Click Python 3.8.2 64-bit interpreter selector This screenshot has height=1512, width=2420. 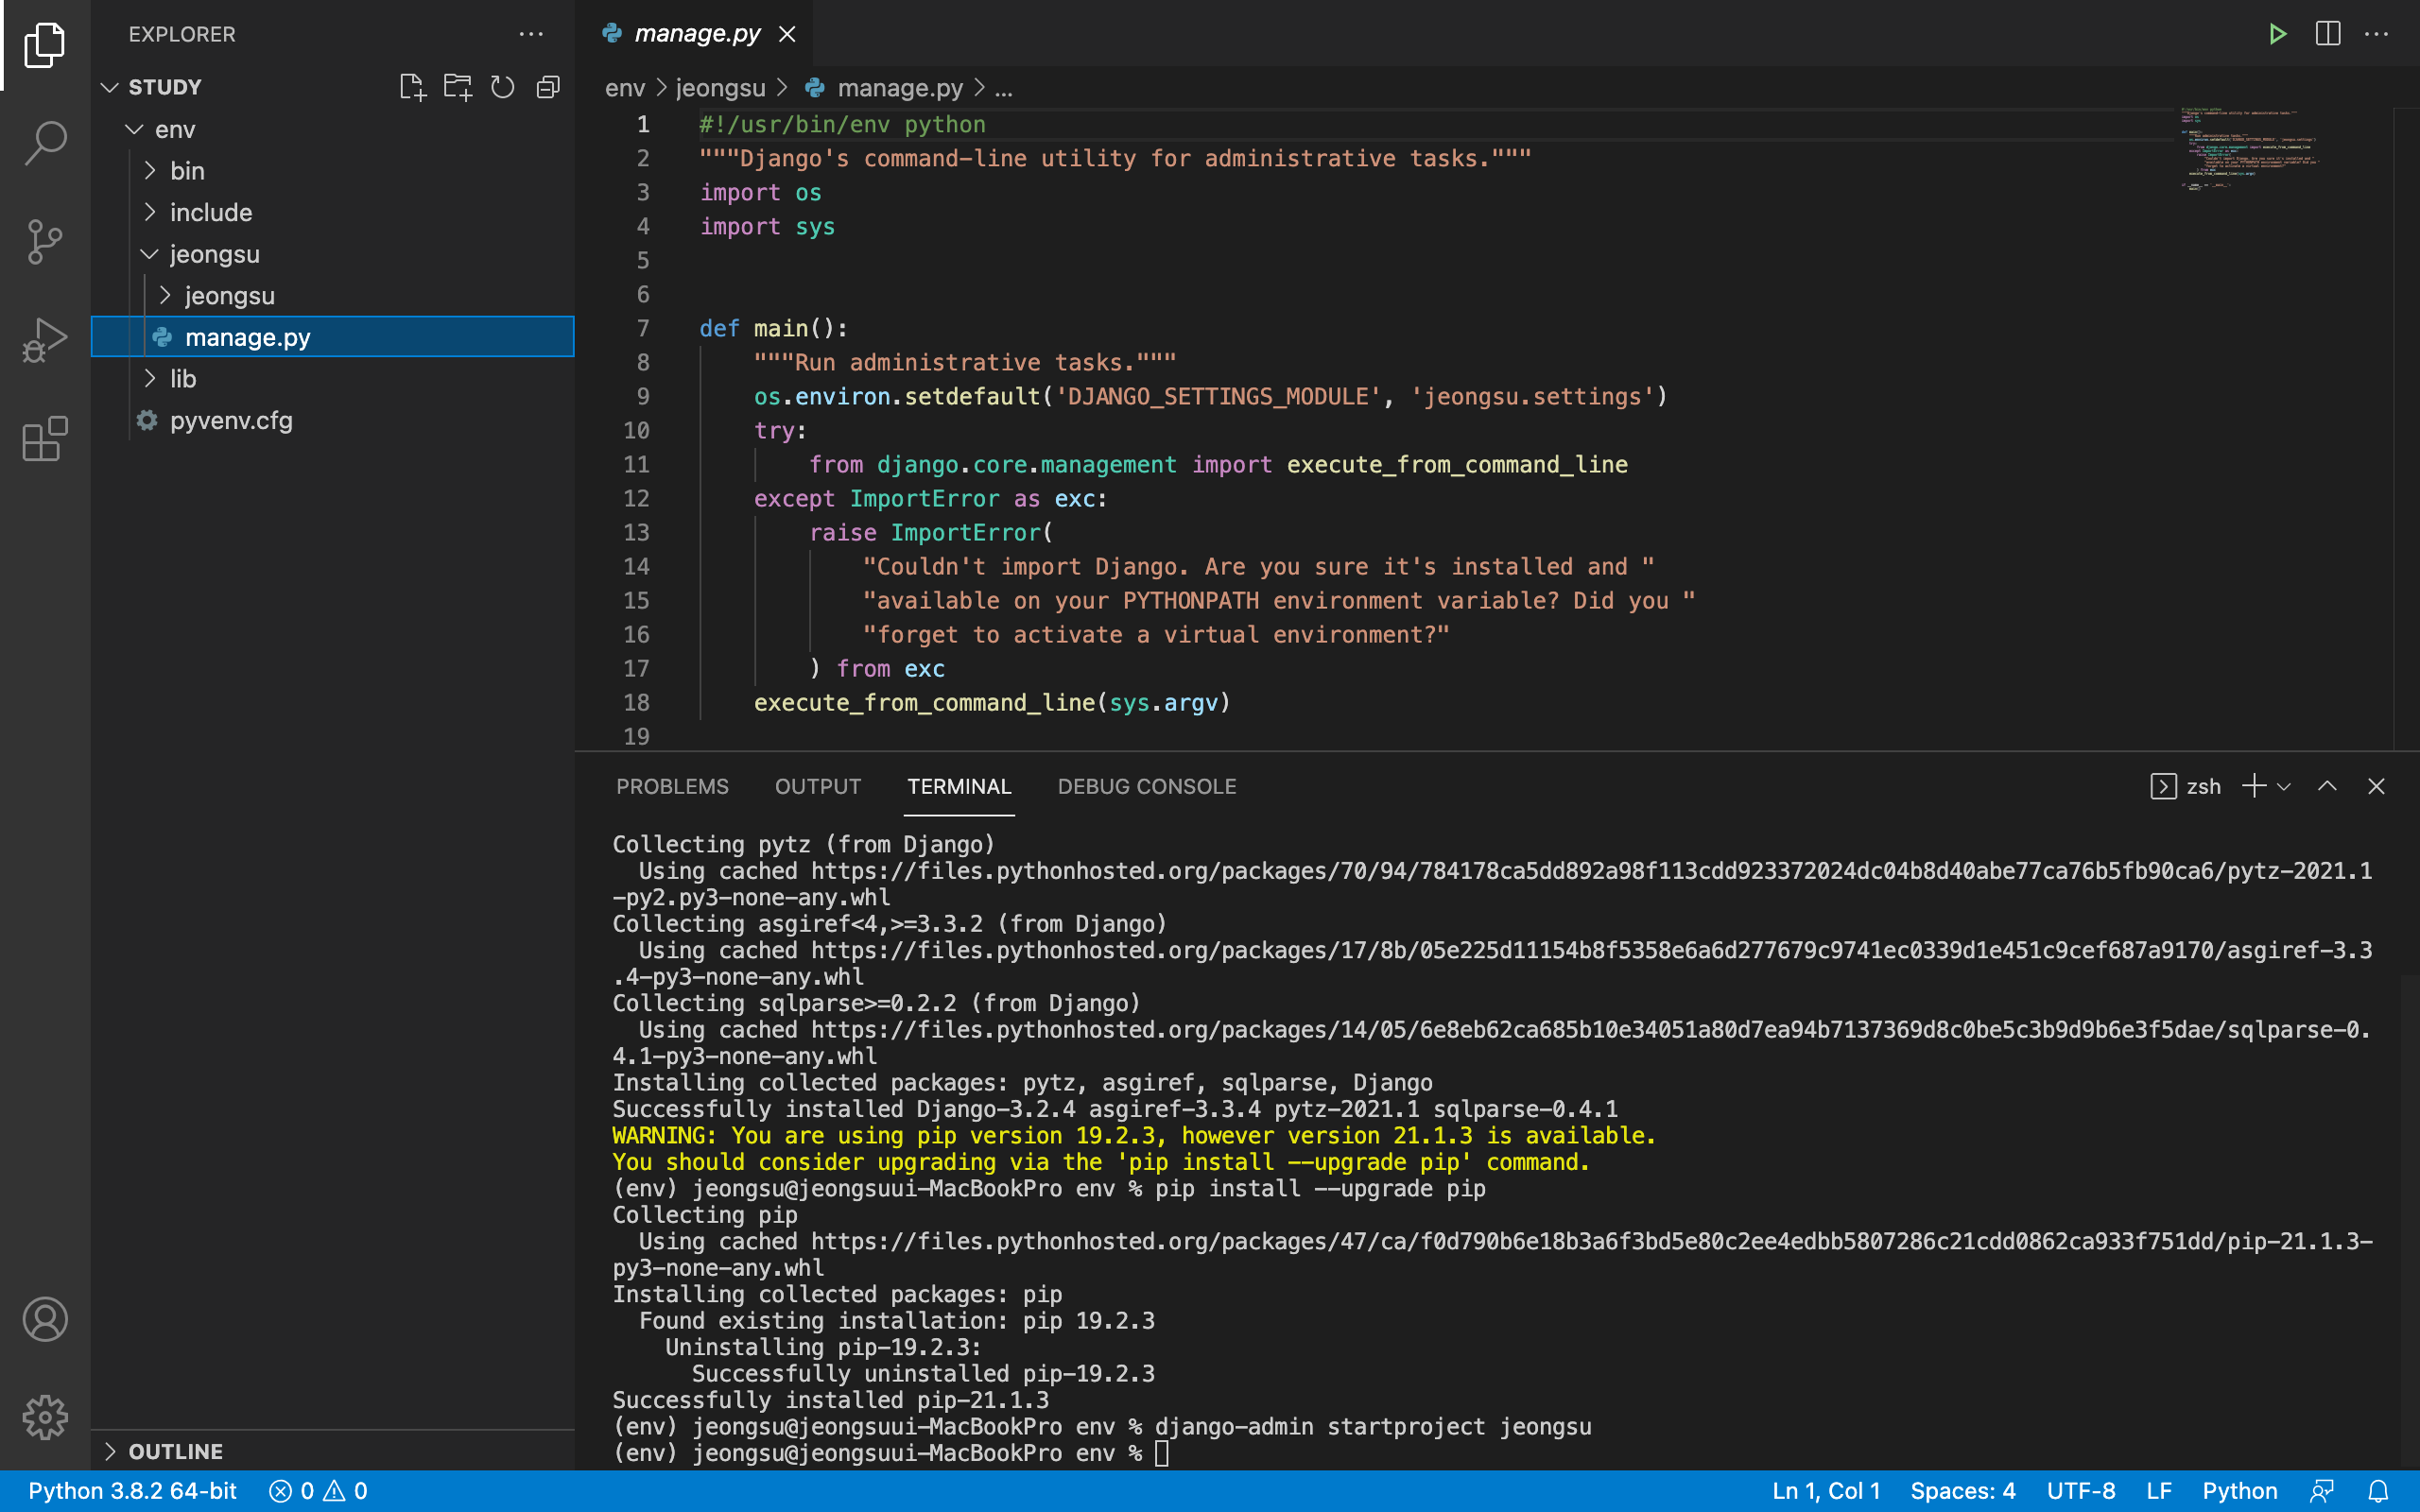point(132,1491)
